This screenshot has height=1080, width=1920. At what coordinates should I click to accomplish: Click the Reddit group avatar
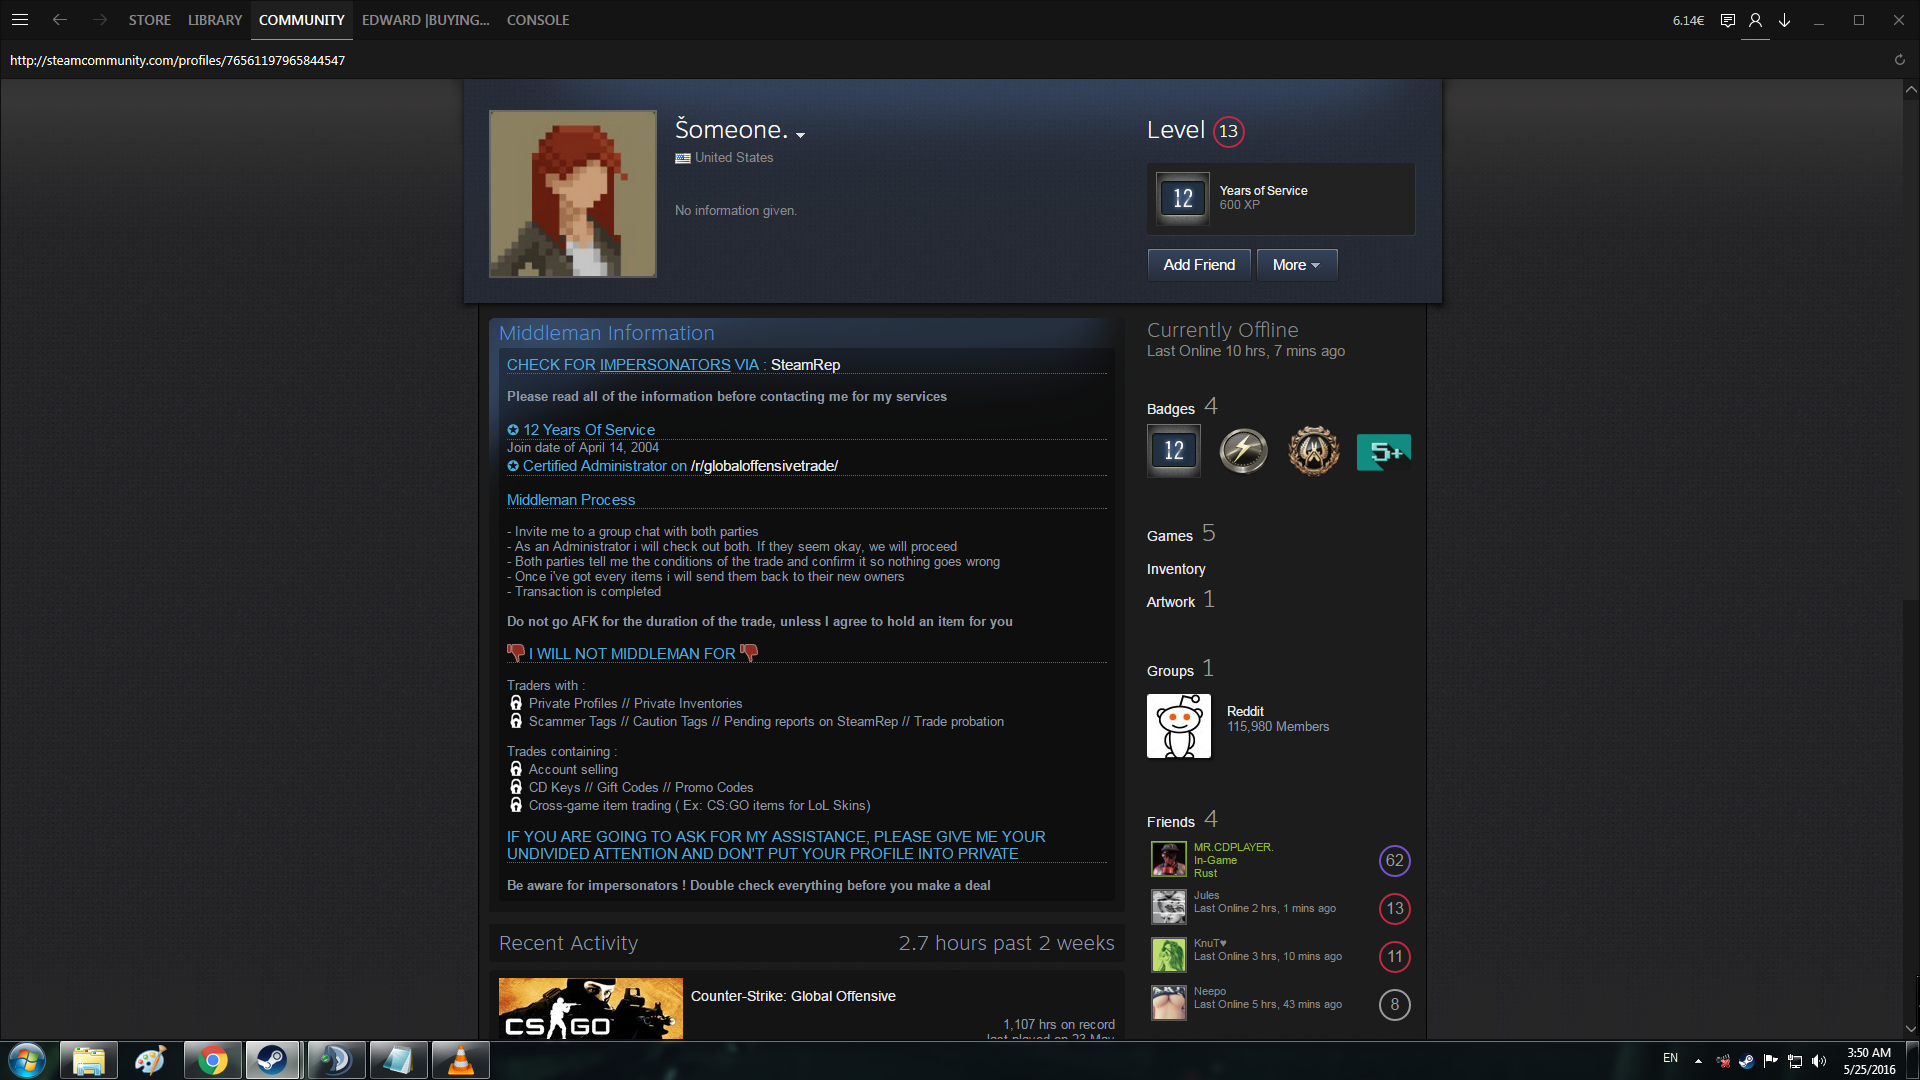[x=1178, y=726]
